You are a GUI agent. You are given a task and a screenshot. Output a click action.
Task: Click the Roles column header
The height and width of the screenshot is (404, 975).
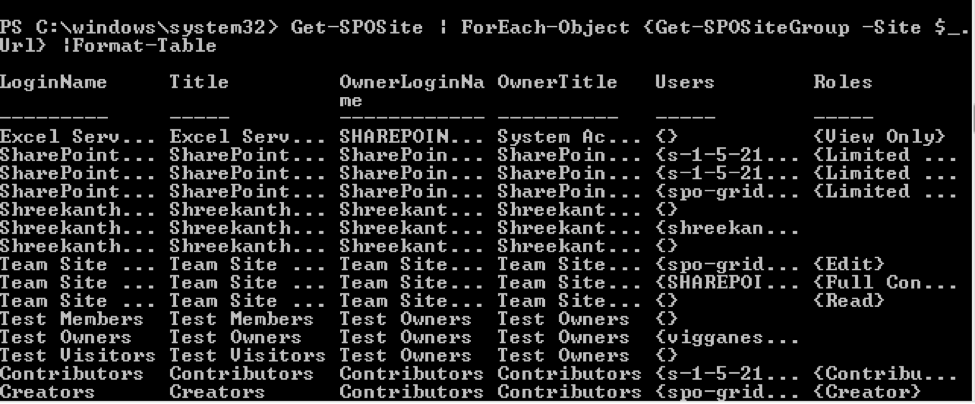point(843,83)
